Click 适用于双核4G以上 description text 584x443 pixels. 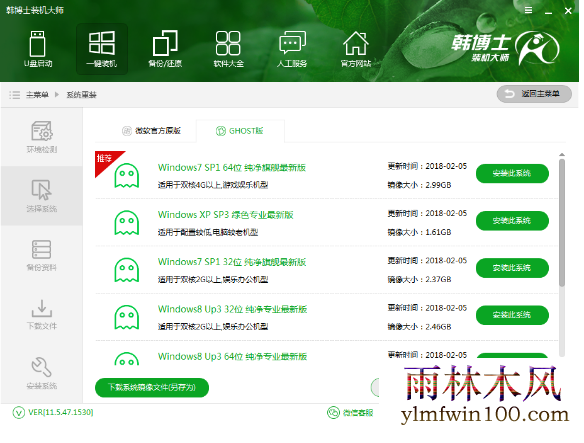tap(213, 185)
